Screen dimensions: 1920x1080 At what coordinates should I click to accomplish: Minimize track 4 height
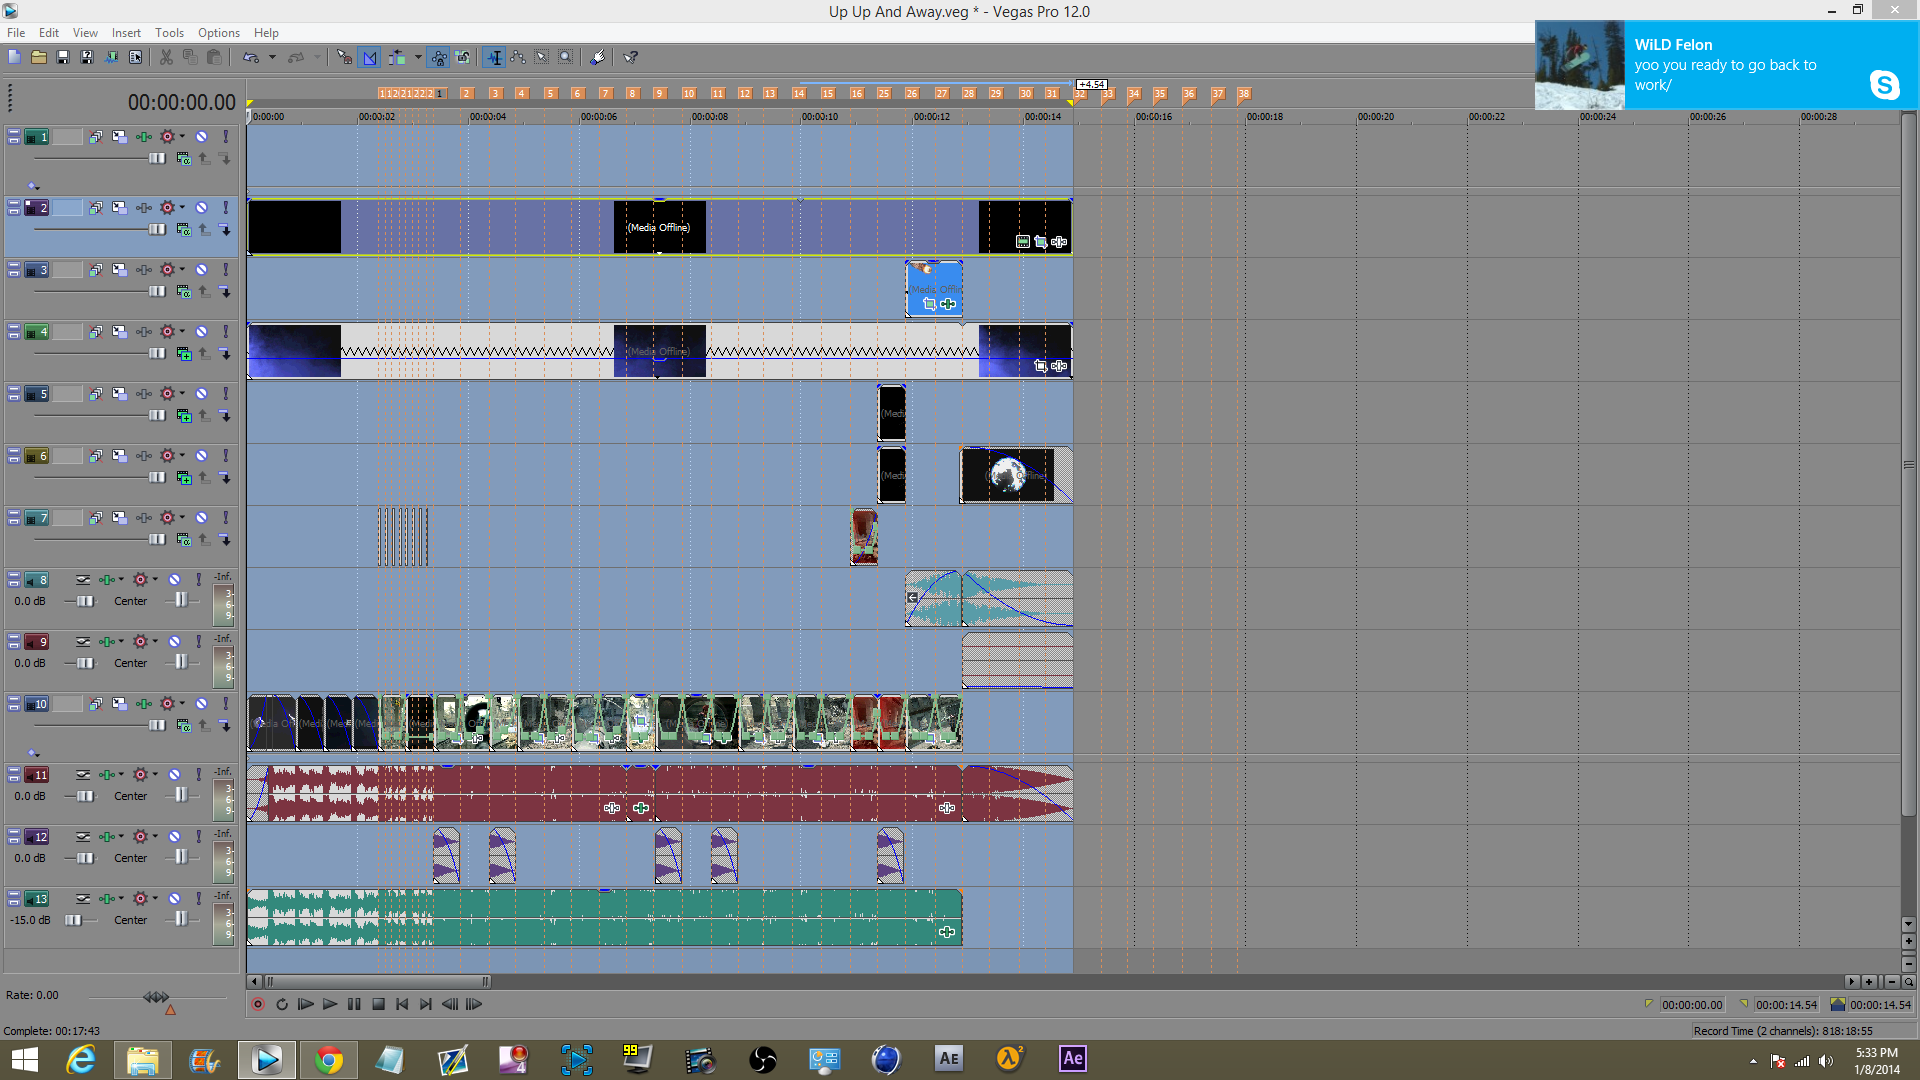pyautogui.click(x=14, y=327)
